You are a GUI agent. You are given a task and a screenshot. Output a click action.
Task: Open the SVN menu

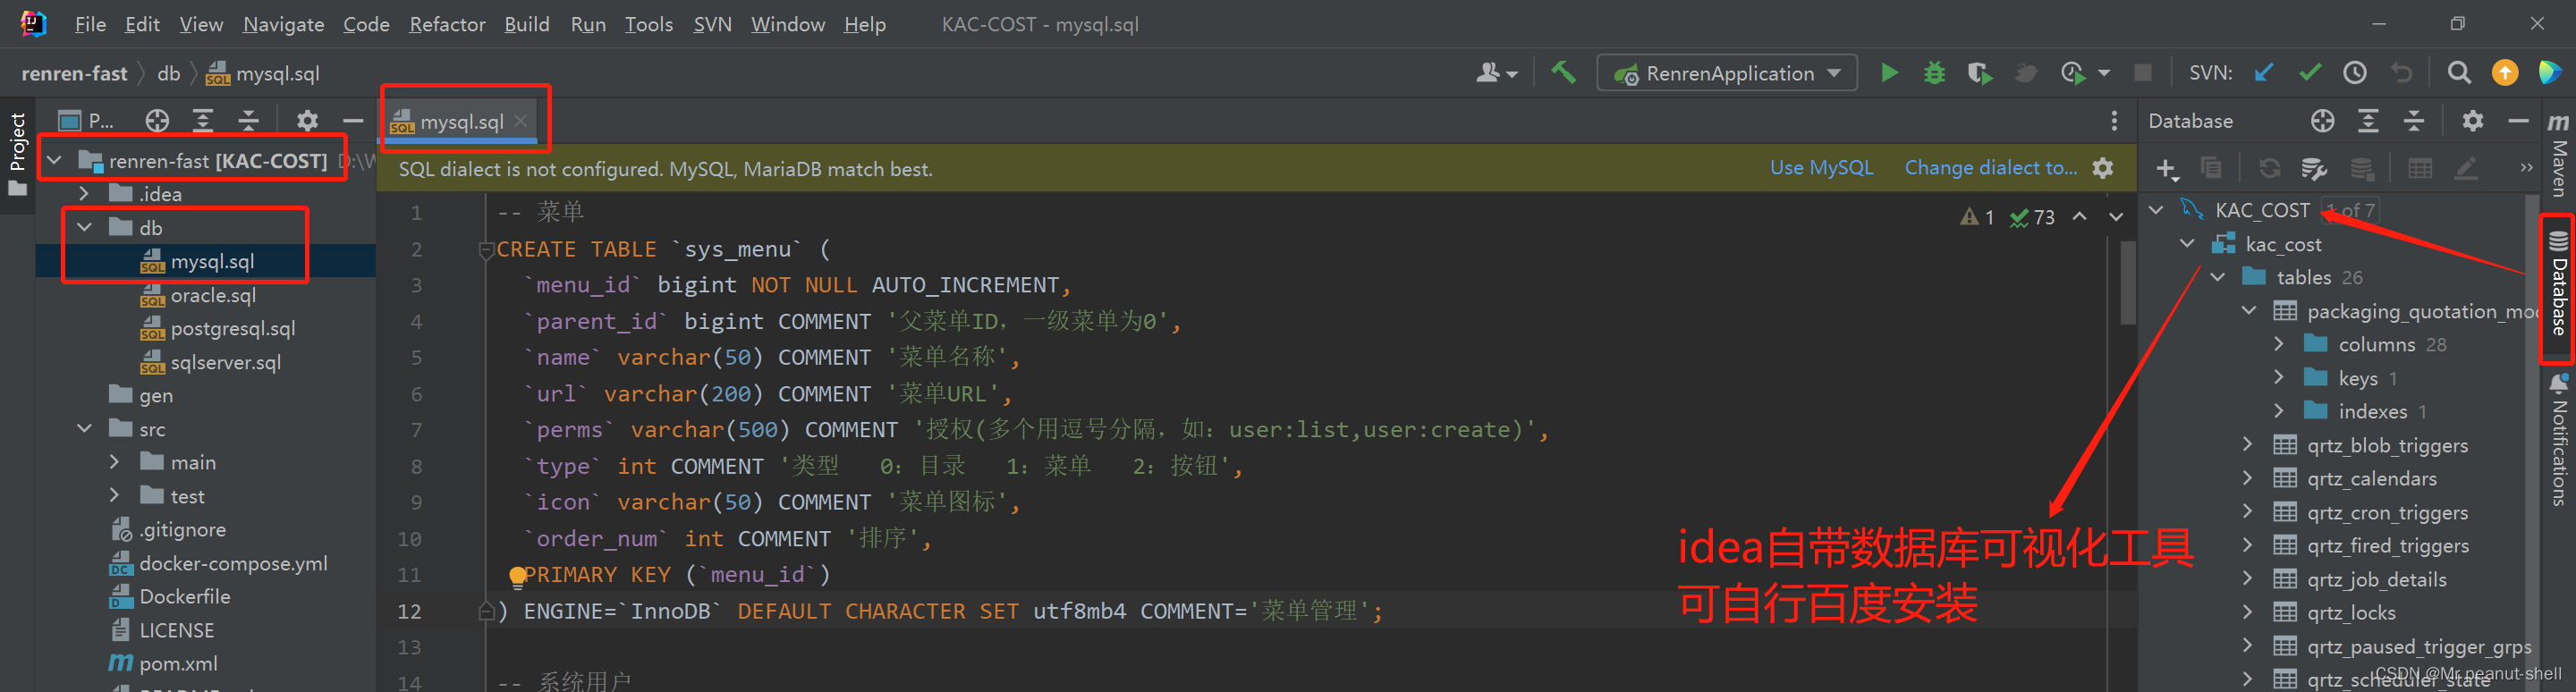tap(712, 24)
